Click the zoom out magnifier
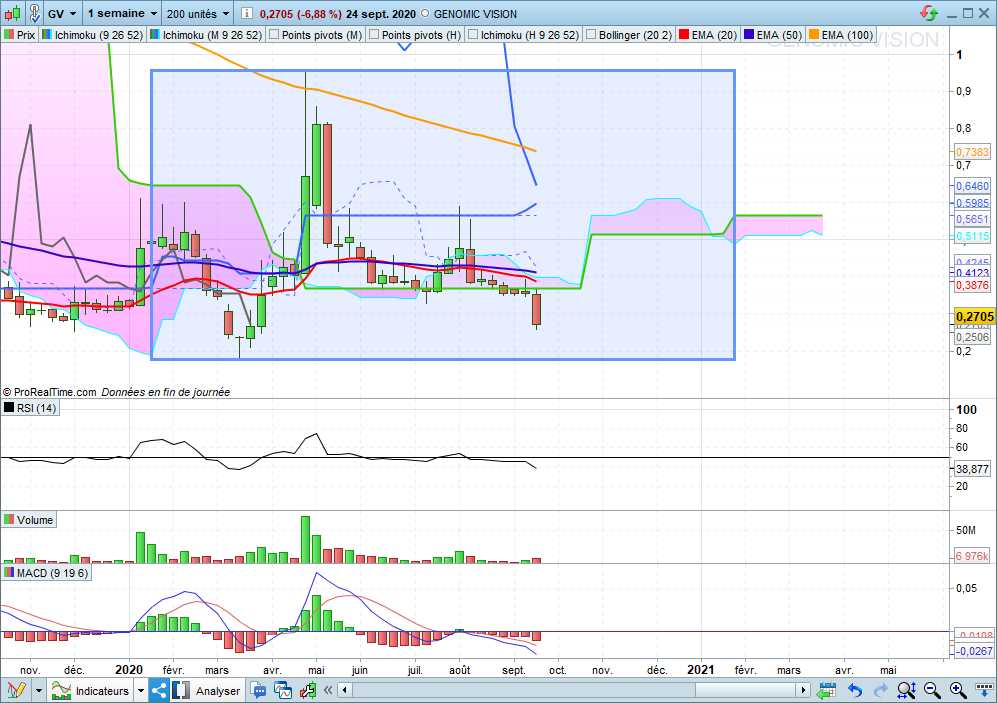 [x=932, y=690]
